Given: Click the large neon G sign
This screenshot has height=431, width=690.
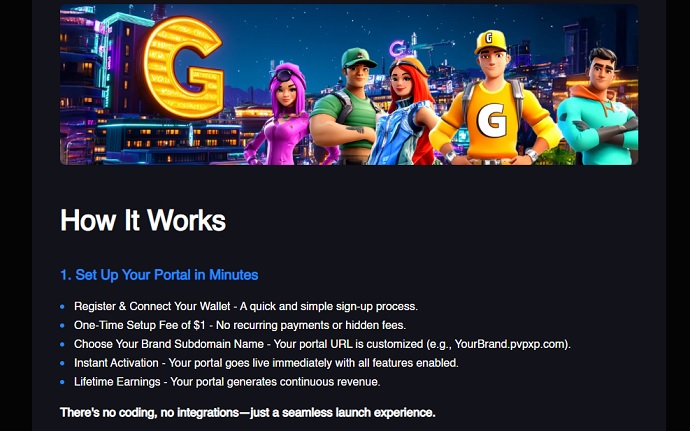Looking at the screenshot, I should [x=183, y=67].
